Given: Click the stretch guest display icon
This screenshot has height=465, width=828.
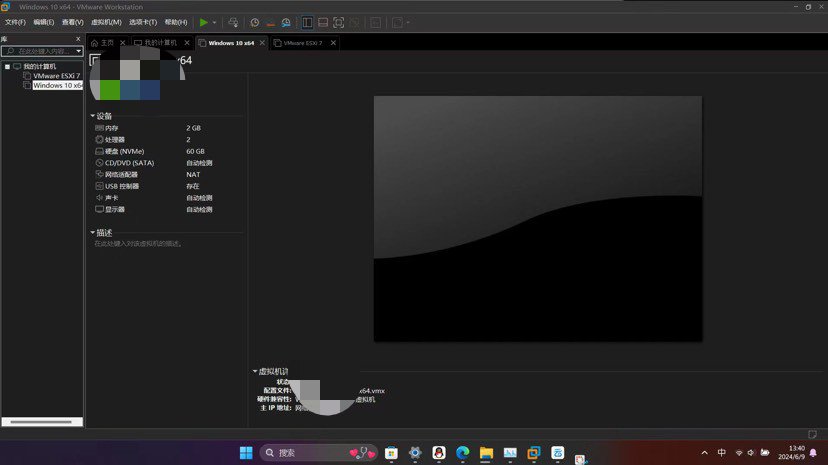Looking at the screenshot, I should [x=397, y=23].
